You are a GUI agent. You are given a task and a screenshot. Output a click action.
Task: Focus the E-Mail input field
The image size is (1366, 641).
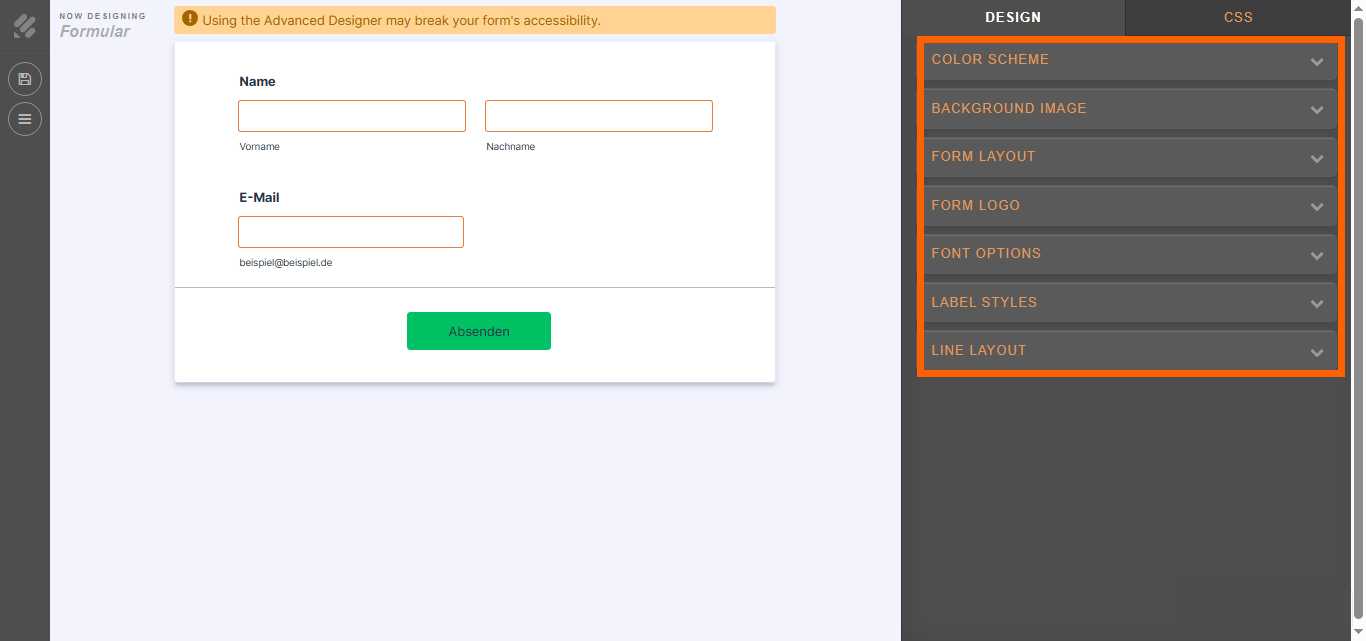(351, 232)
